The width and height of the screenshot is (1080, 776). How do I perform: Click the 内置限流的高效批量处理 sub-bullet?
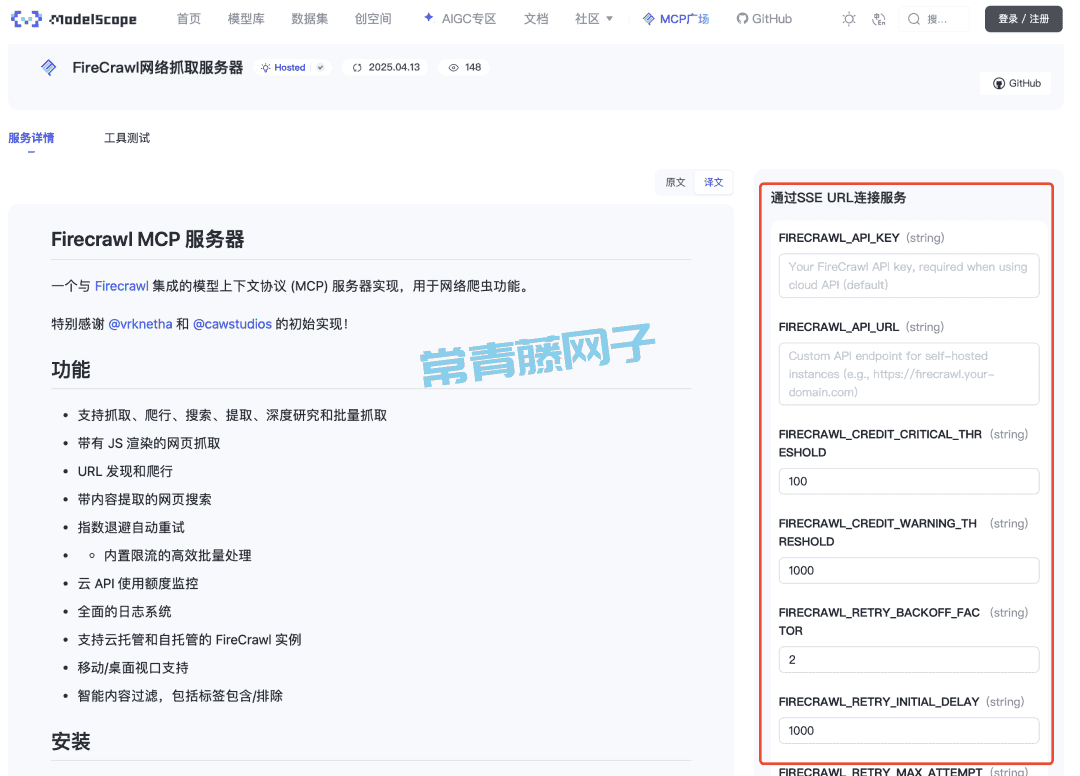(178, 556)
